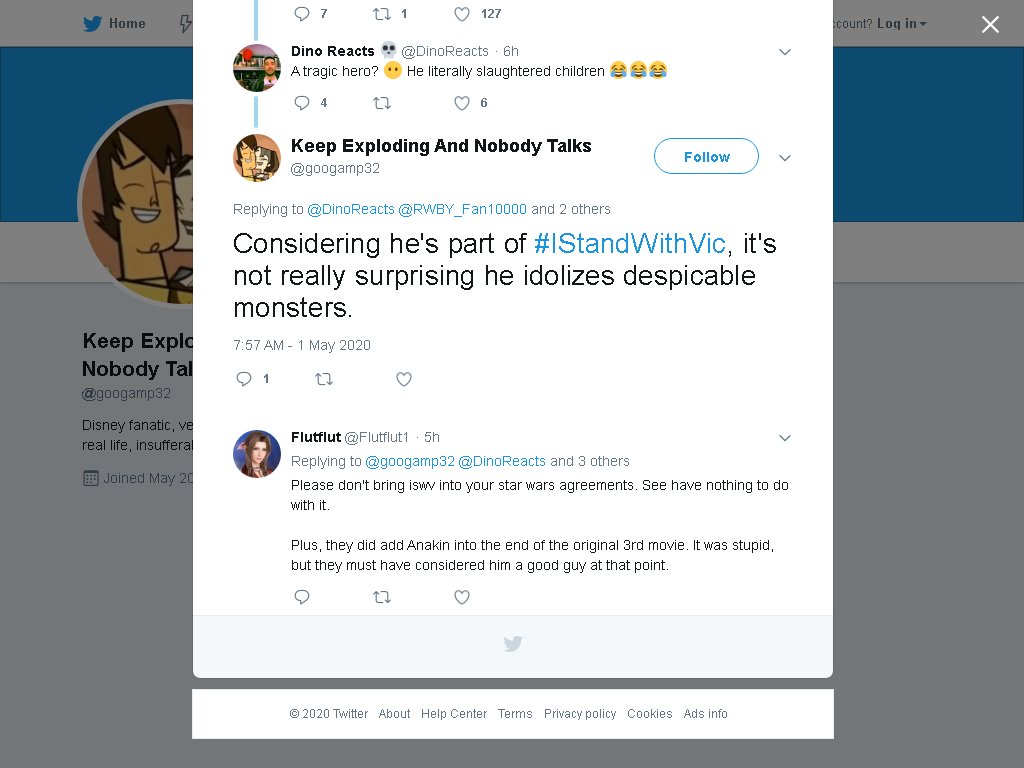This screenshot has width=1024, height=768.
Task: View the Flutflut profile avatar
Action: click(257, 454)
